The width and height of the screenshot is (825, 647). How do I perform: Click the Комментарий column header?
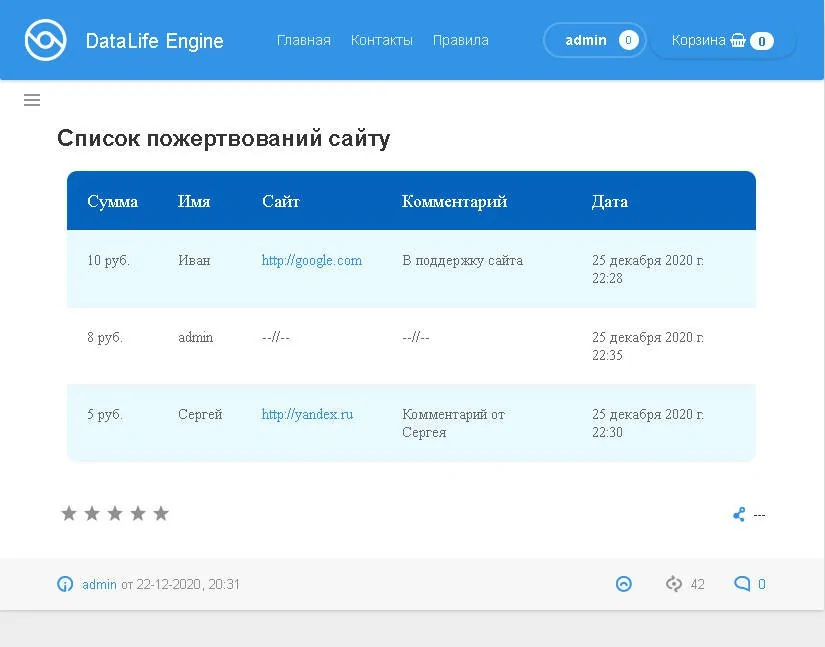455,201
